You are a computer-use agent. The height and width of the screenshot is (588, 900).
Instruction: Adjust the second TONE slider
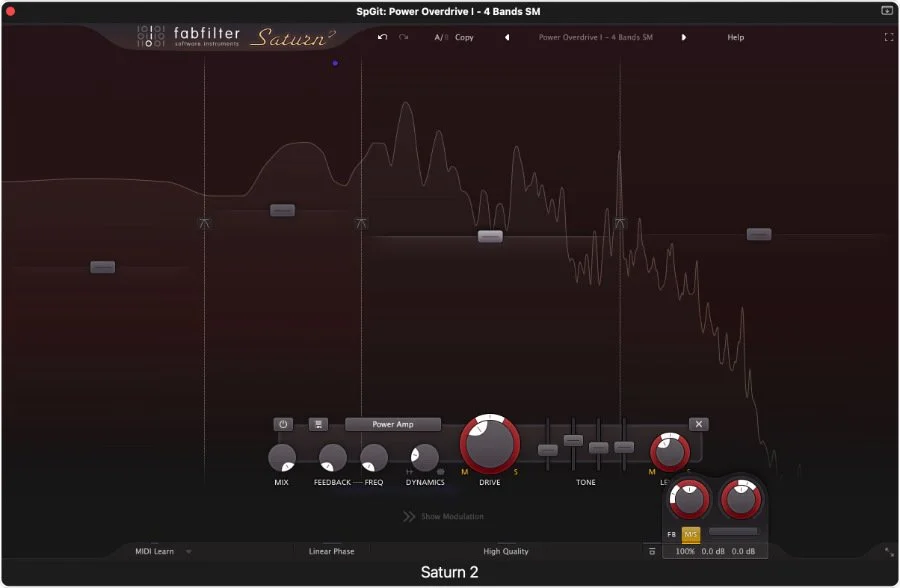point(573,440)
